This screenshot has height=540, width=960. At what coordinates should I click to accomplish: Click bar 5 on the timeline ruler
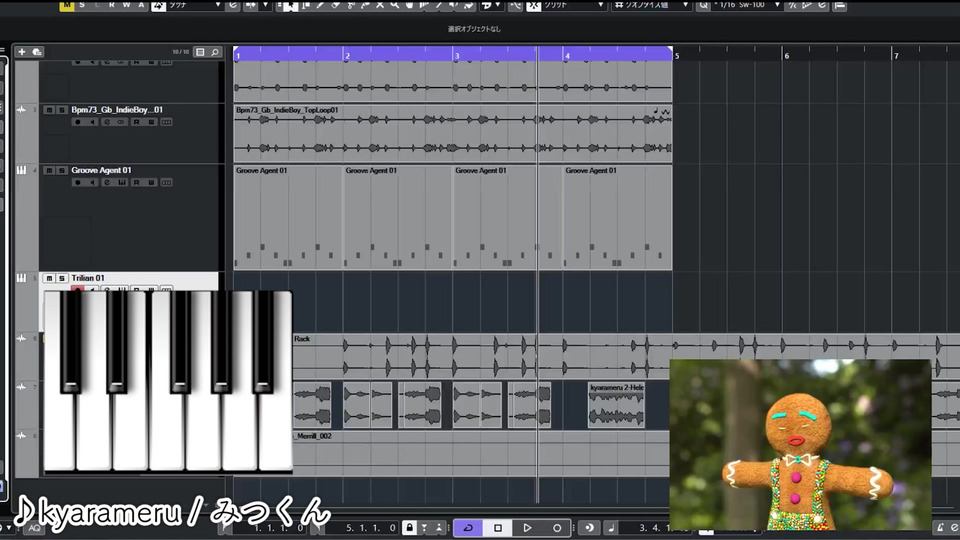point(677,56)
